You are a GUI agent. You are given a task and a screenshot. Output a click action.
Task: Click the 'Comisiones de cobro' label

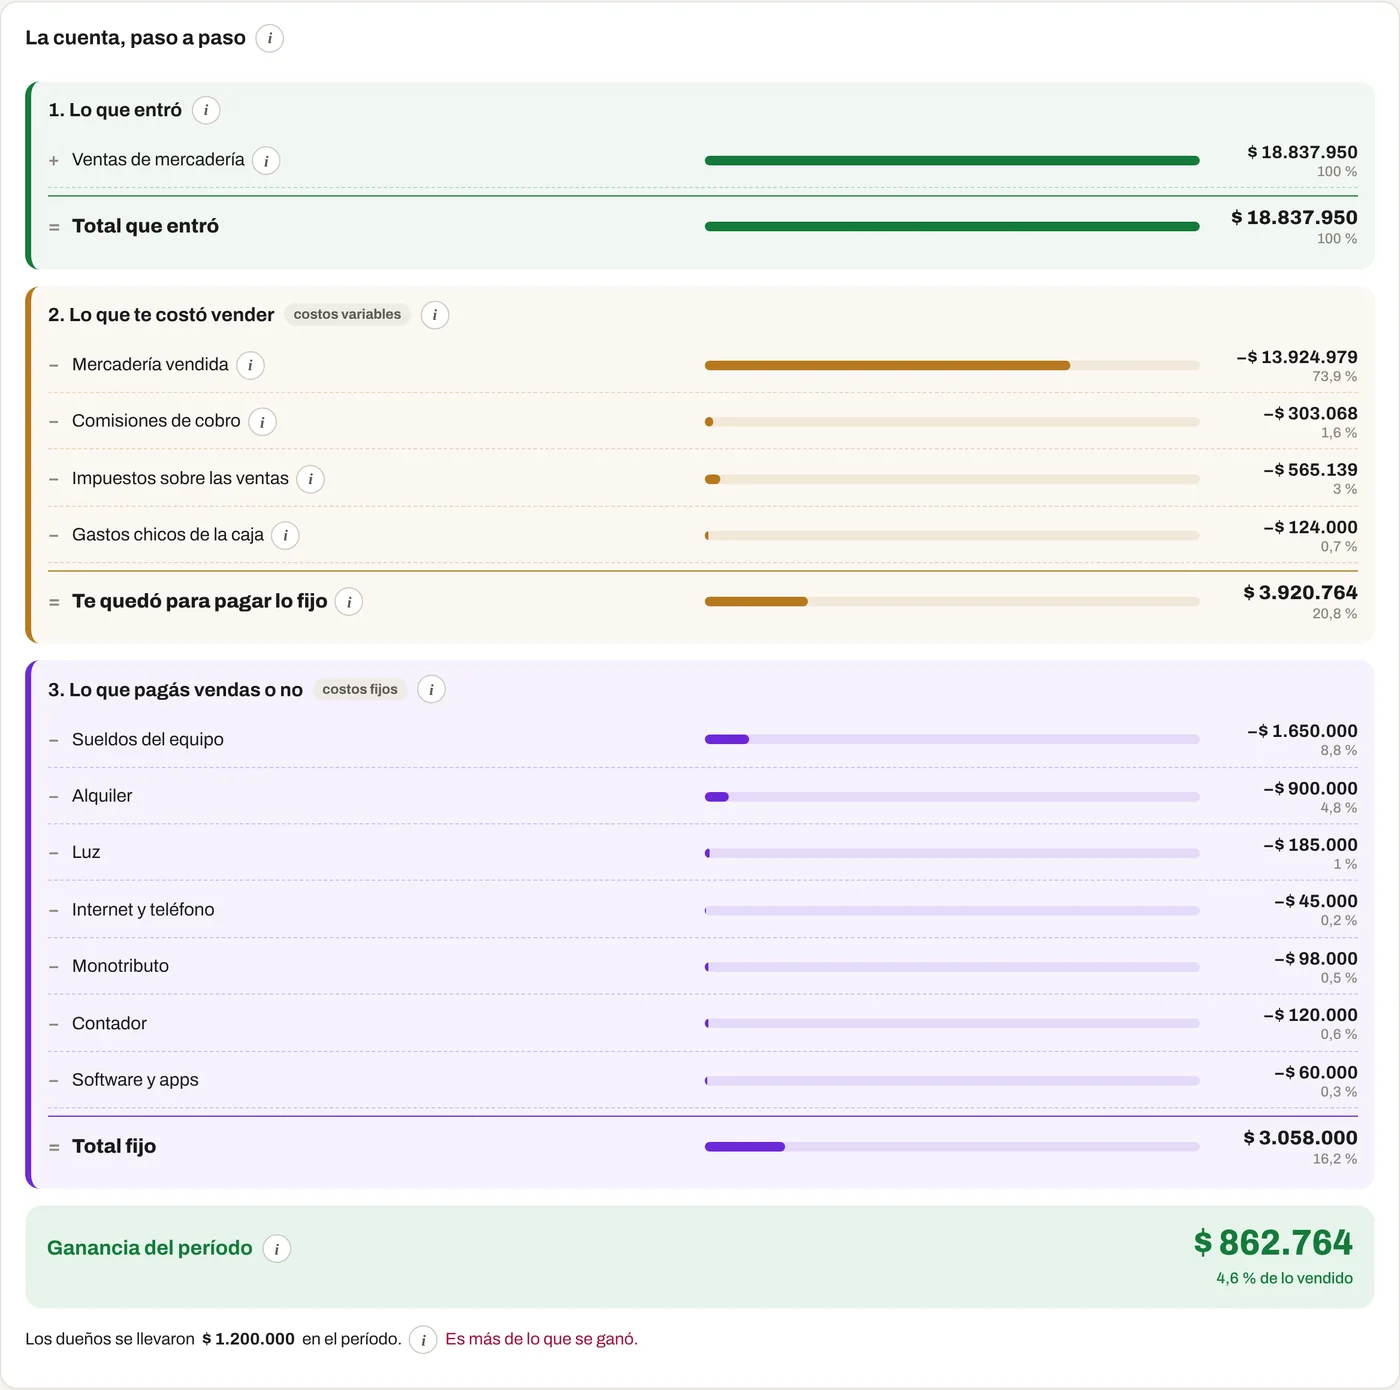click(x=156, y=421)
